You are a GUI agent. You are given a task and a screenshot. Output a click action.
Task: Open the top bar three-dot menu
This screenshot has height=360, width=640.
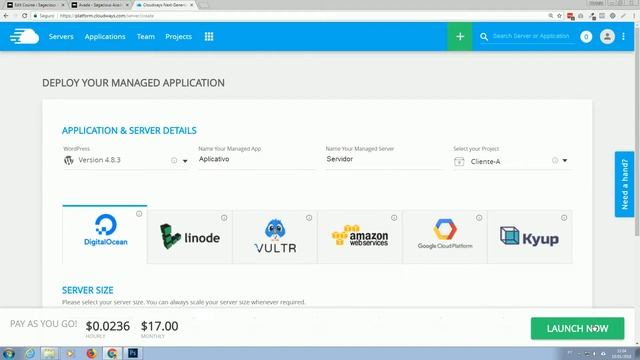pyautogui.click(x=623, y=36)
